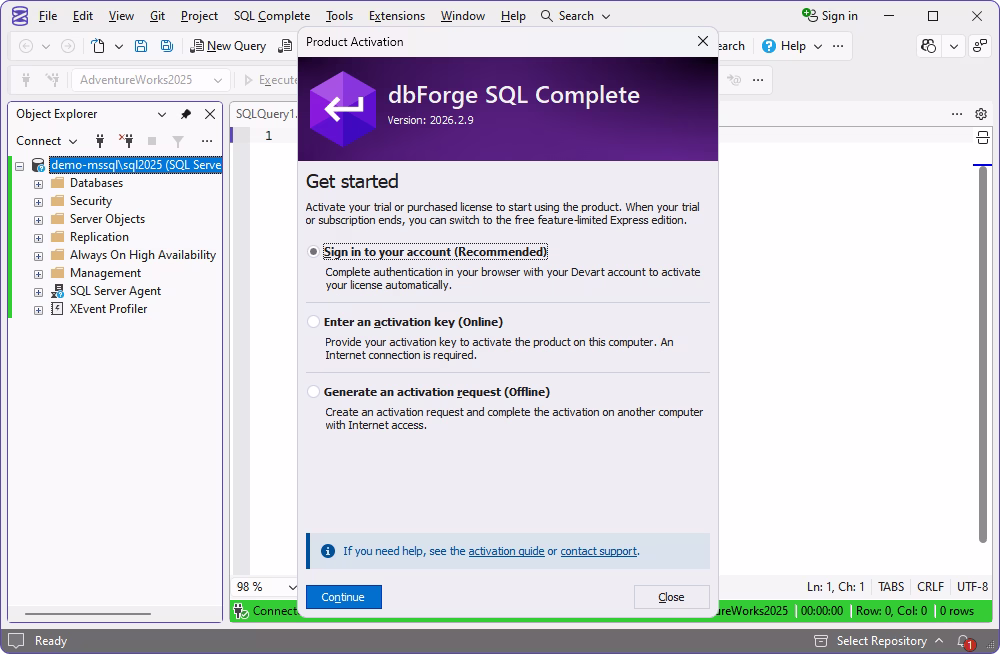Click the Close button in activation dialog

click(x=672, y=597)
